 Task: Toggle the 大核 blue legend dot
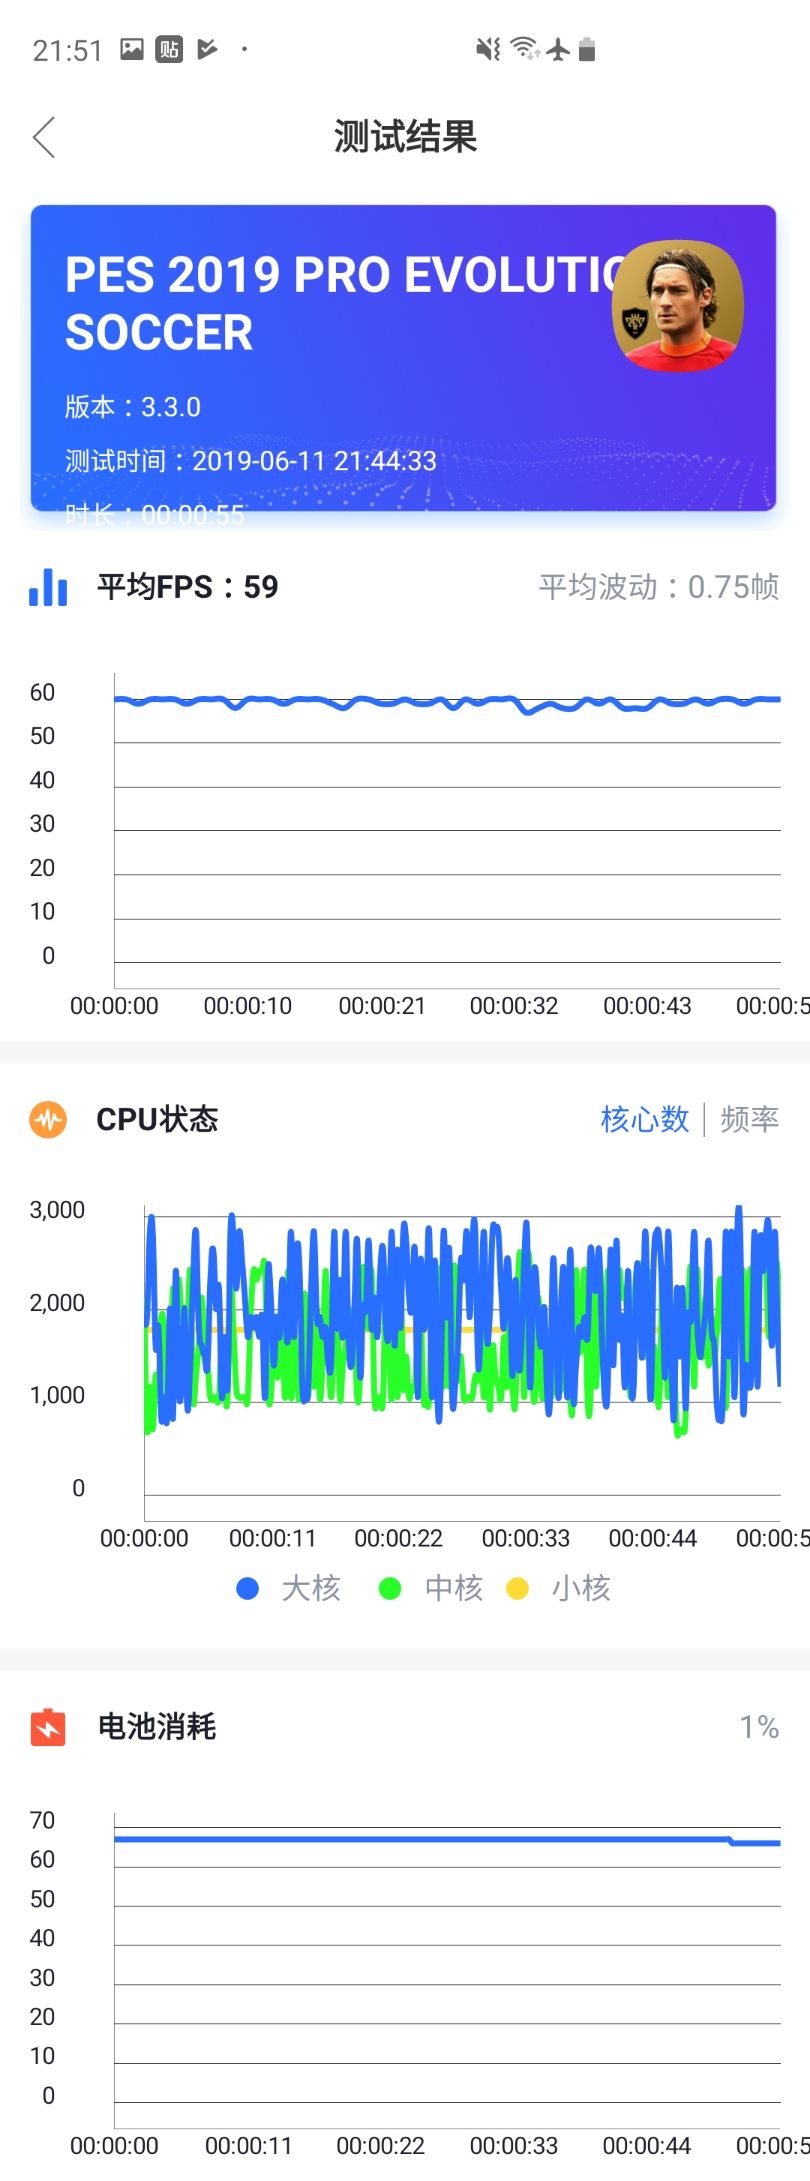247,1588
